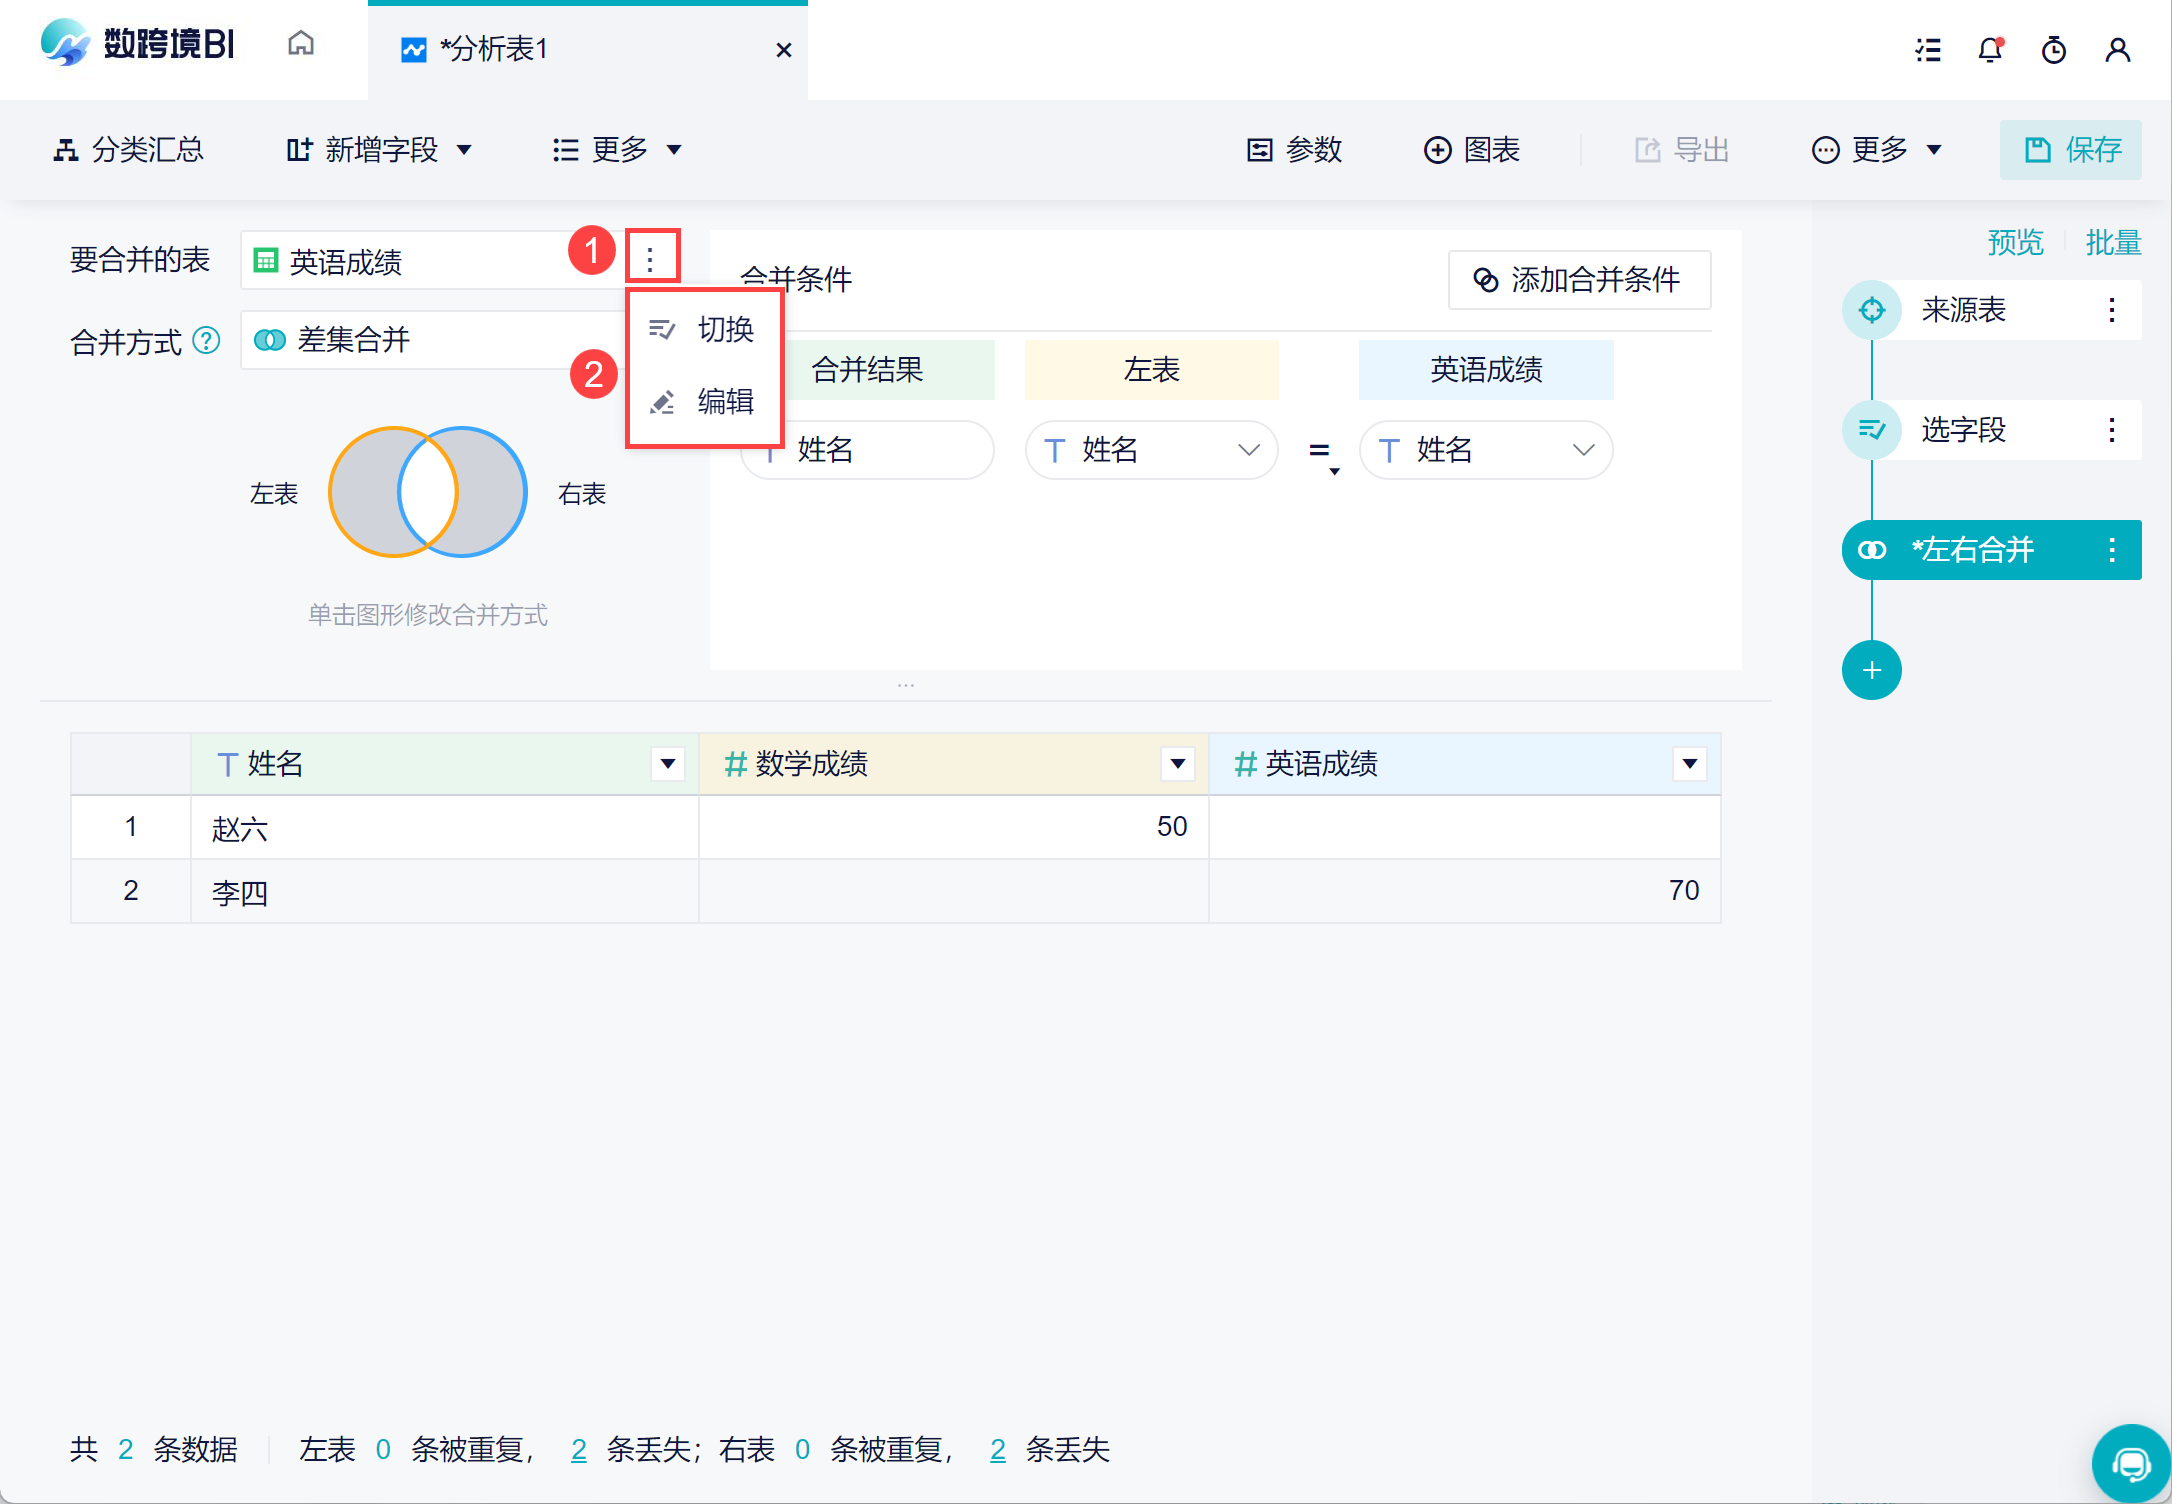
Task: Open the notifications bell
Action: click(x=1990, y=49)
